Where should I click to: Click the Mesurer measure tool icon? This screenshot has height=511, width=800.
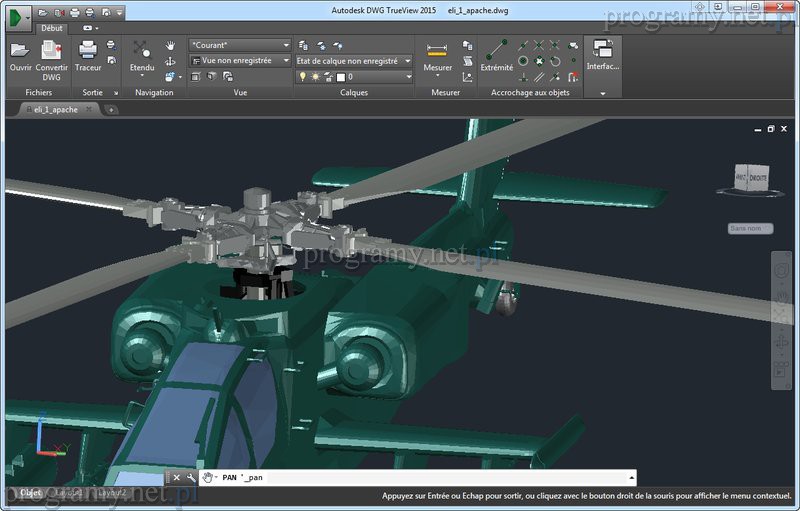point(437,50)
